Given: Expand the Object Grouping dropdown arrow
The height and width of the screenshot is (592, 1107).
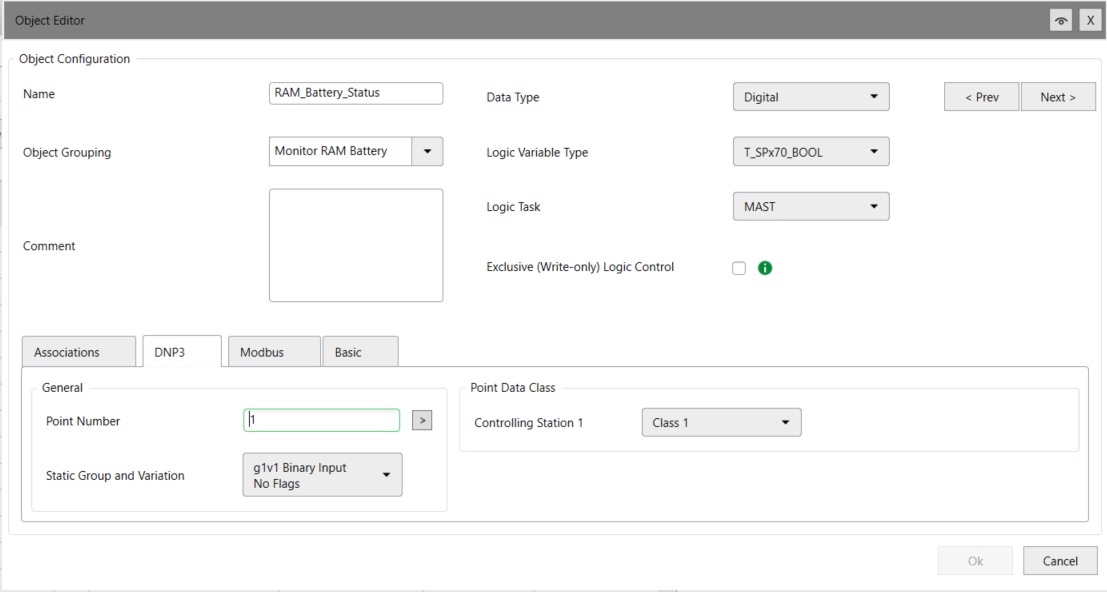Looking at the screenshot, I should point(427,151).
